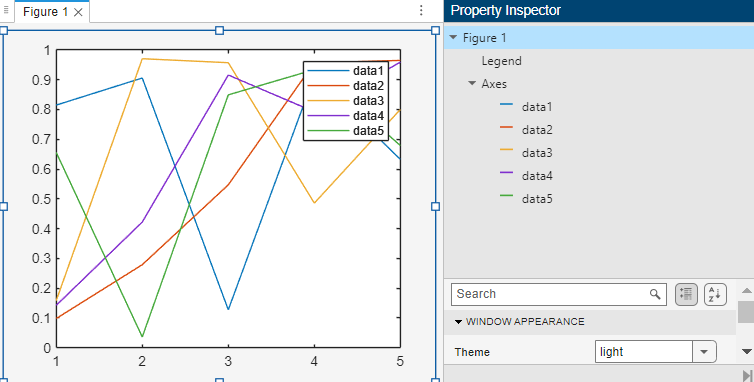The width and height of the screenshot is (754, 382).
Task: Collapse the Axes tree node
Action: tap(472, 84)
